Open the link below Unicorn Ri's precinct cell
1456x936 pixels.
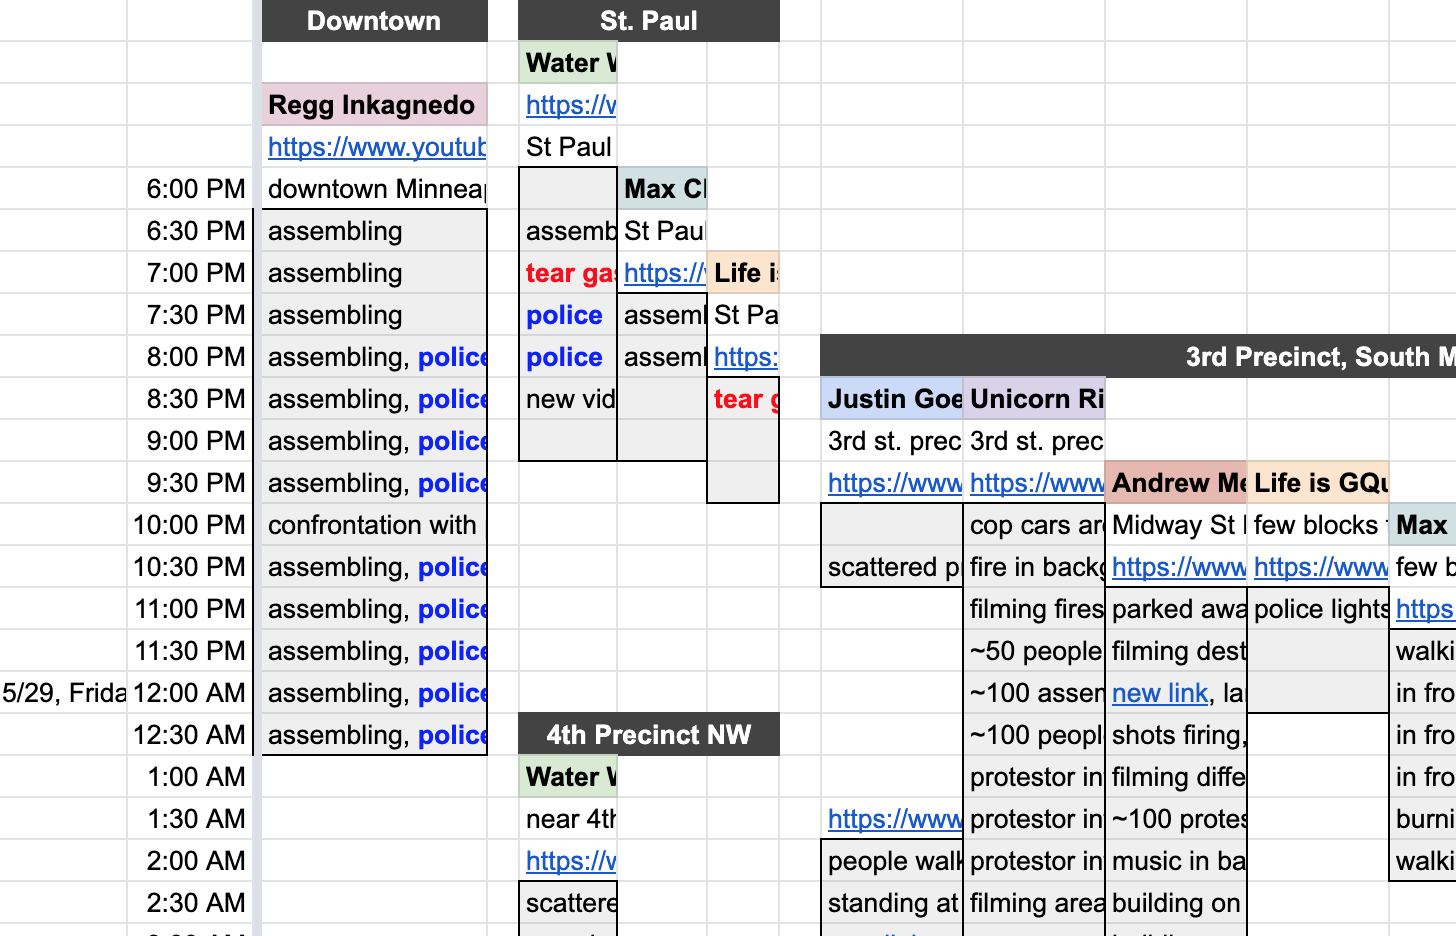[x=1036, y=483]
